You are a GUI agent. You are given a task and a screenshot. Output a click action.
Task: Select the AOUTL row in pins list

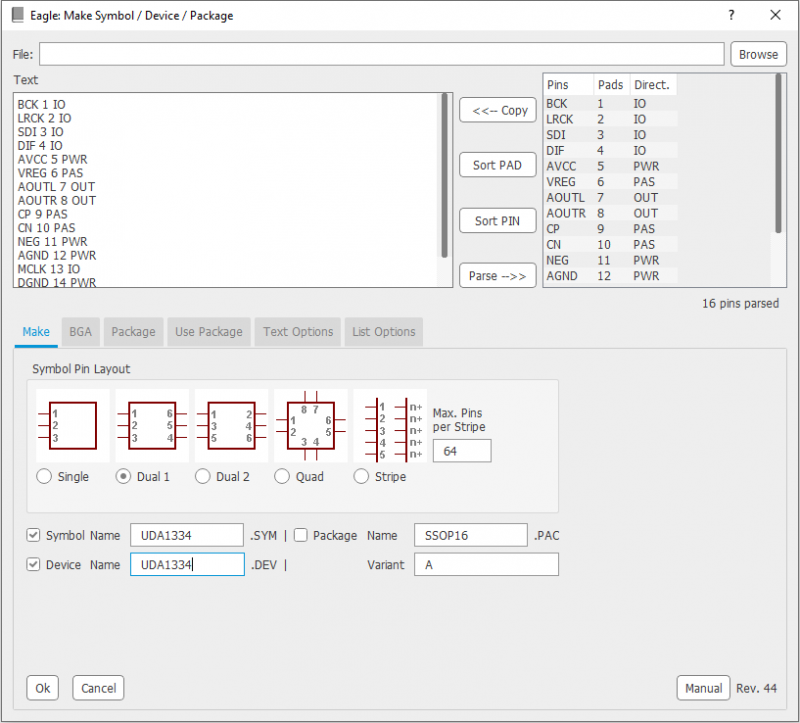click(610, 197)
